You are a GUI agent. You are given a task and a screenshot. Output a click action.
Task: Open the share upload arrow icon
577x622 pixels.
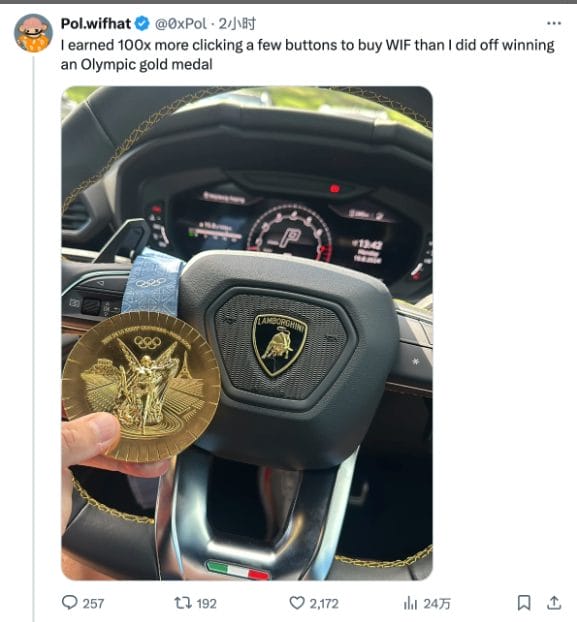pyautogui.click(x=554, y=603)
